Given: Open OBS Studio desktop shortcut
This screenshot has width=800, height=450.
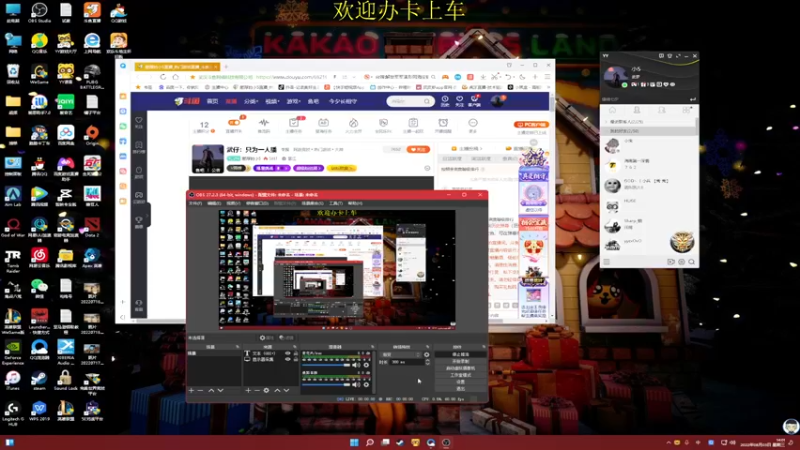Looking at the screenshot, I should click(39, 12).
